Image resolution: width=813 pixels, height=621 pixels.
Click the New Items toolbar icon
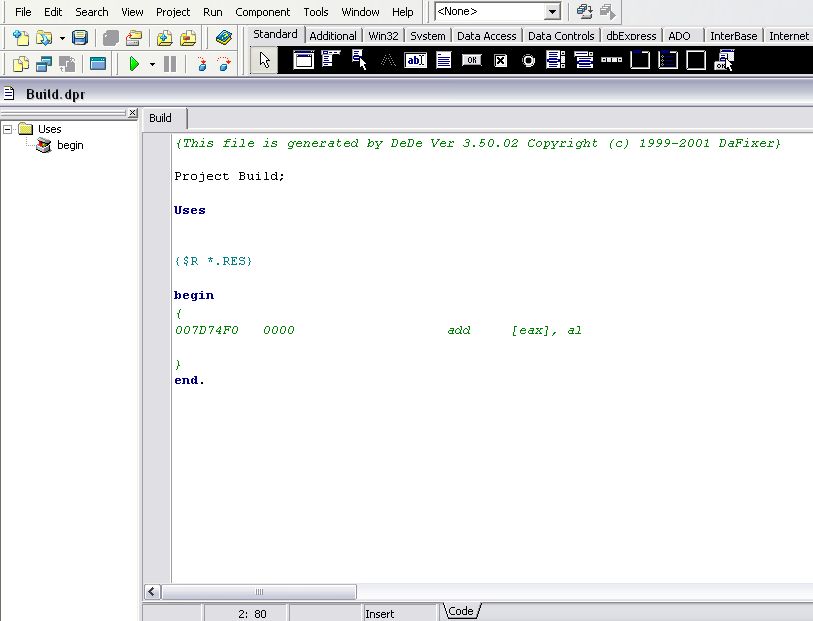point(21,38)
